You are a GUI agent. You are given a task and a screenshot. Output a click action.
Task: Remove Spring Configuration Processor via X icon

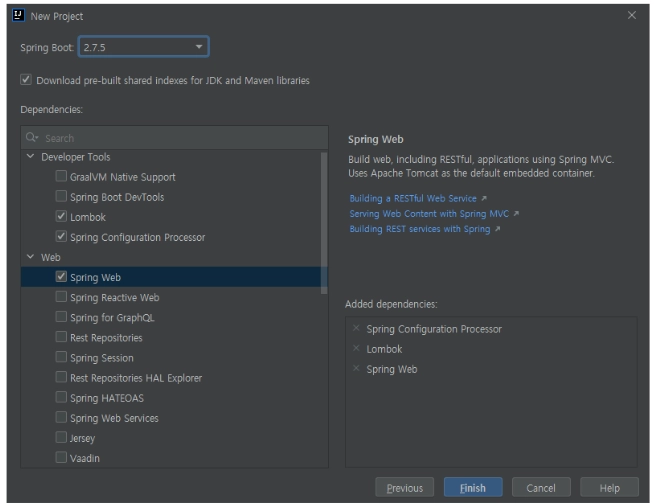pos(356,328)
